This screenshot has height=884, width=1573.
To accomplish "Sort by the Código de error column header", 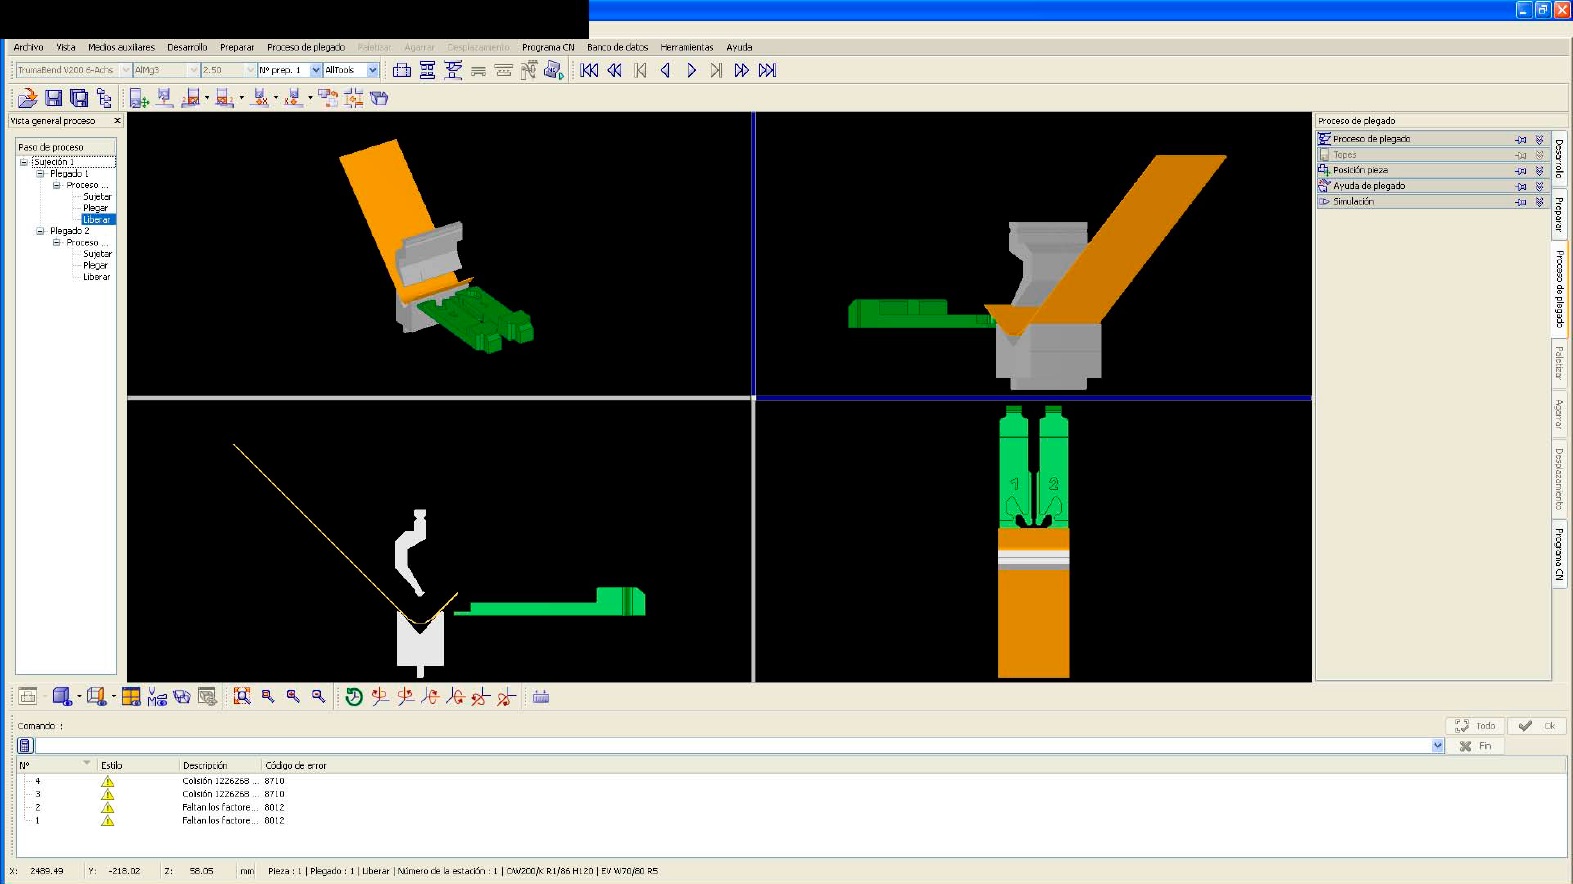I will 296,765.
